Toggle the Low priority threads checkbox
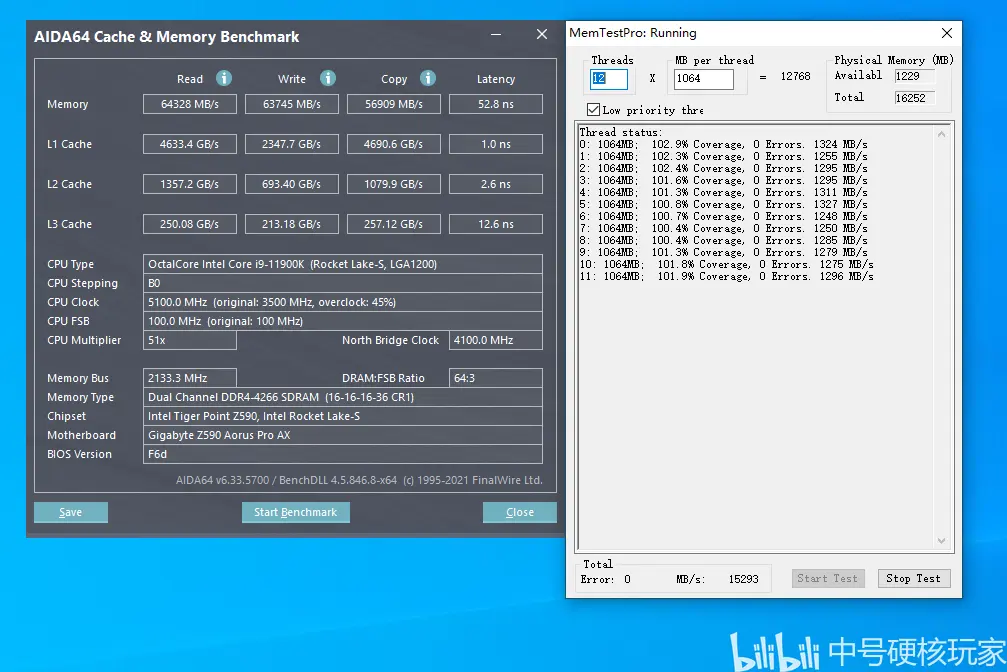The height and width of the screenshot is (672, 1007). pyautogui.click(x=593, y=110)
